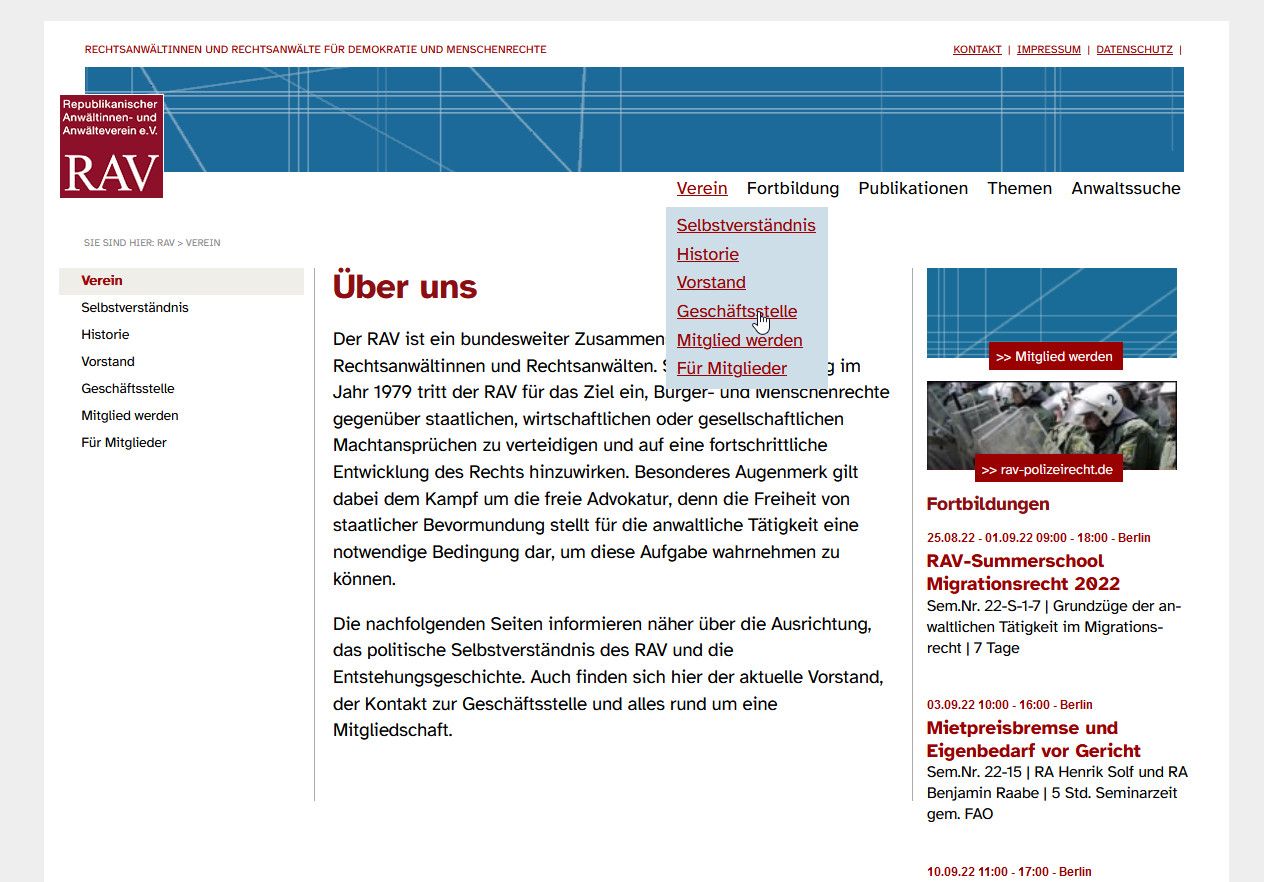Open the KONTAKT page
Screen dimensions: 1264x882
[976, 49]
